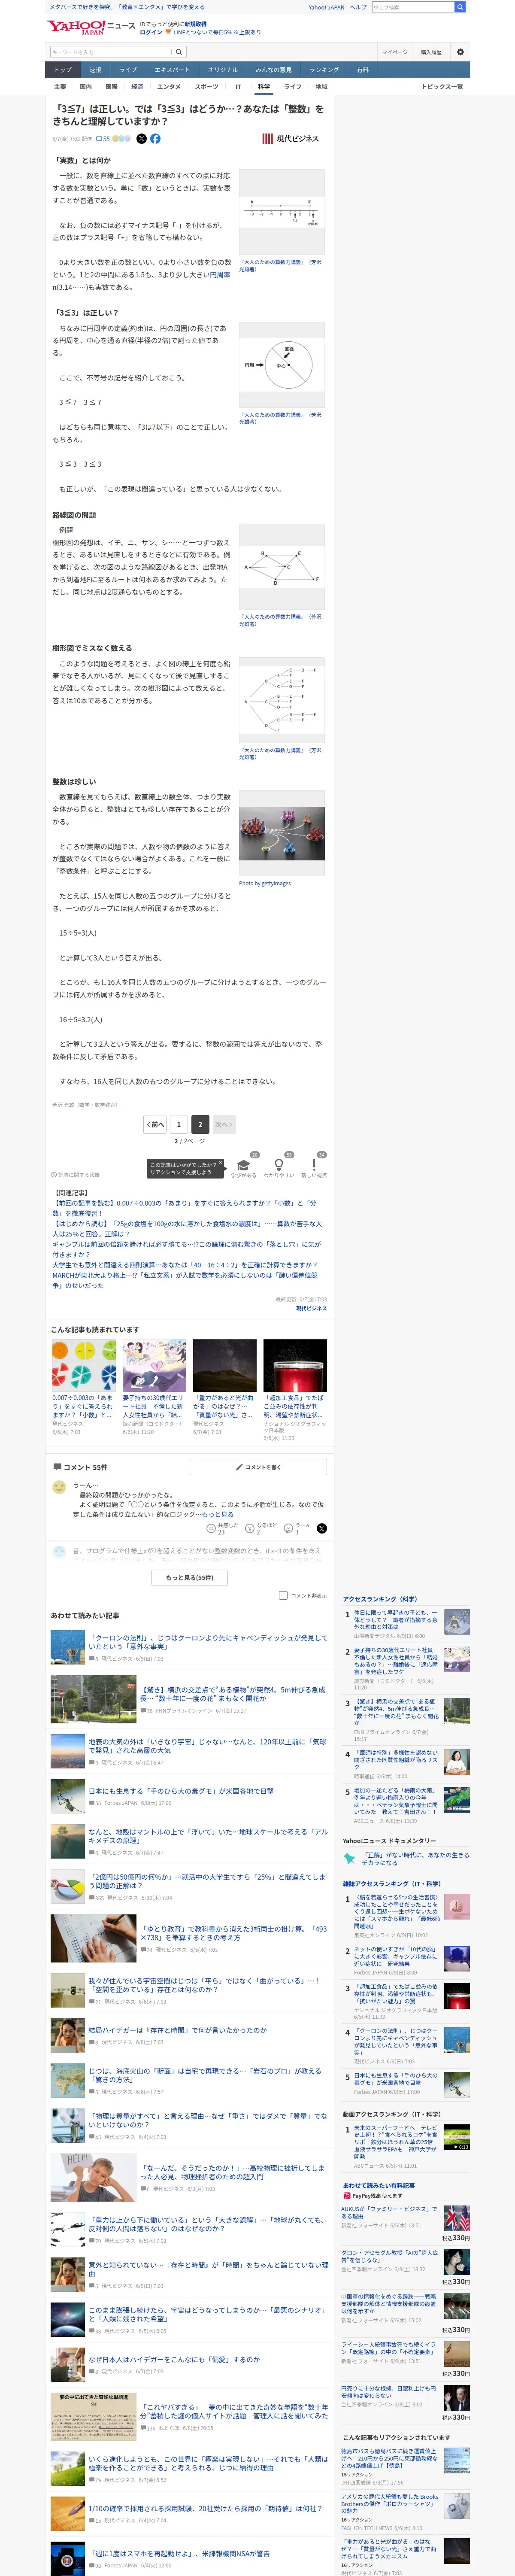Click the keyword search magnifier icon
This screenshot has width=515, height=2576.
point(179,52)
